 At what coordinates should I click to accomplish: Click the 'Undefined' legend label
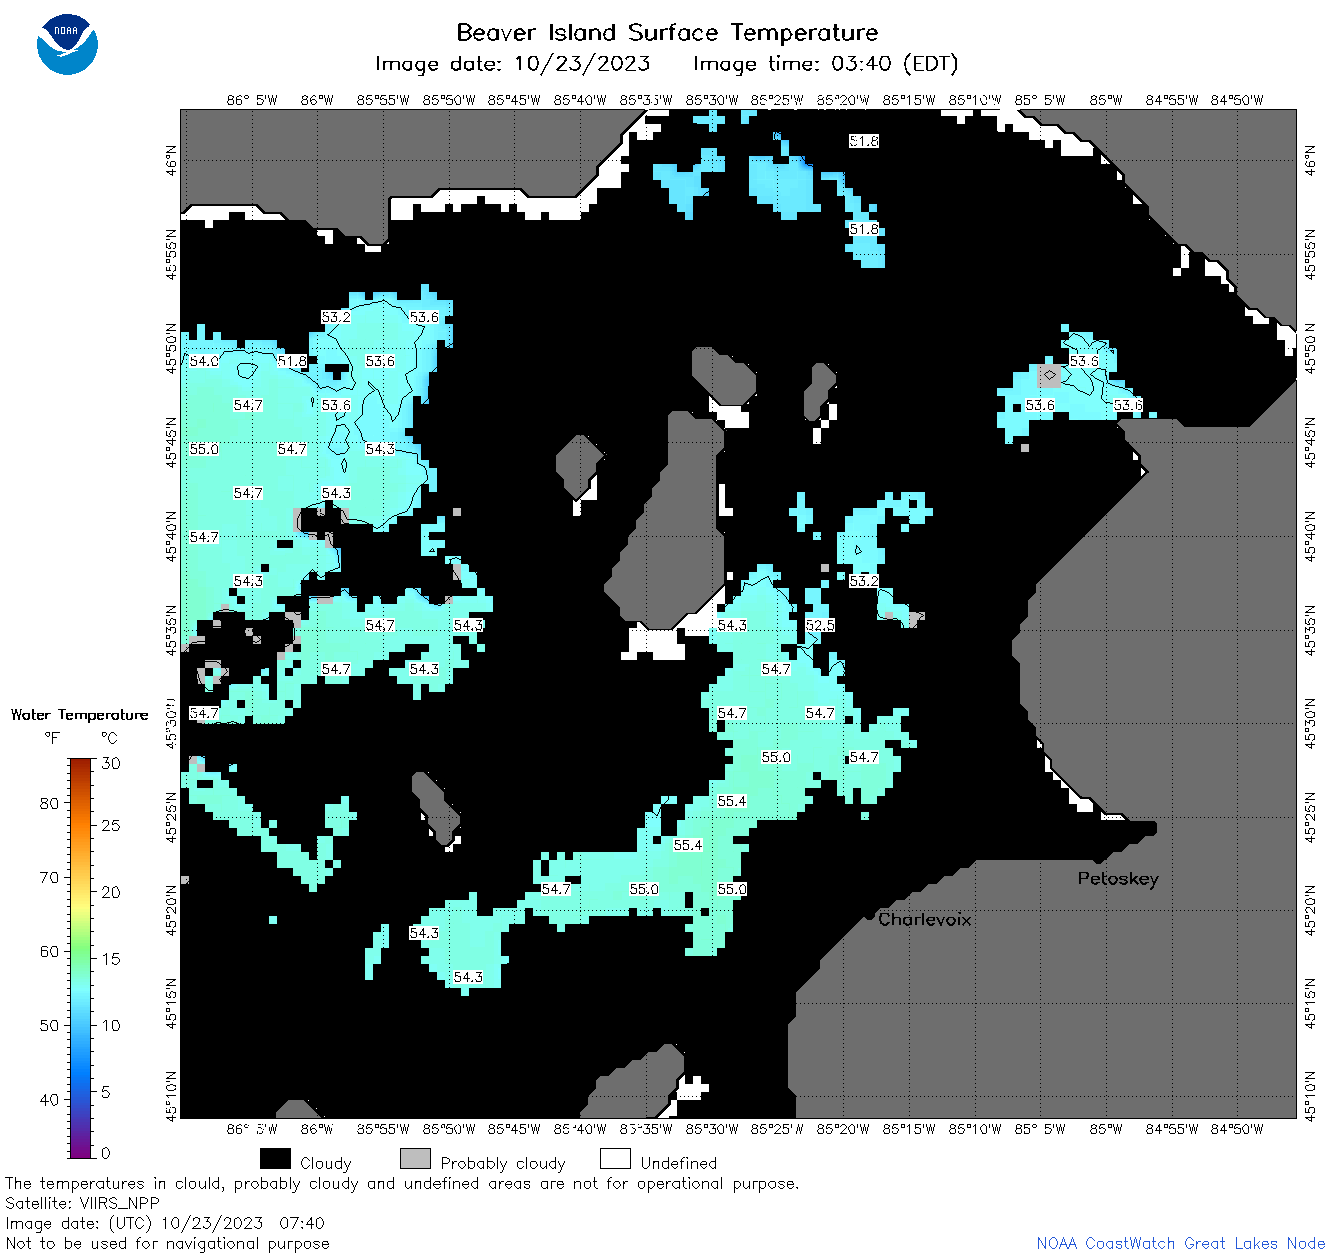coord(679,1163)
